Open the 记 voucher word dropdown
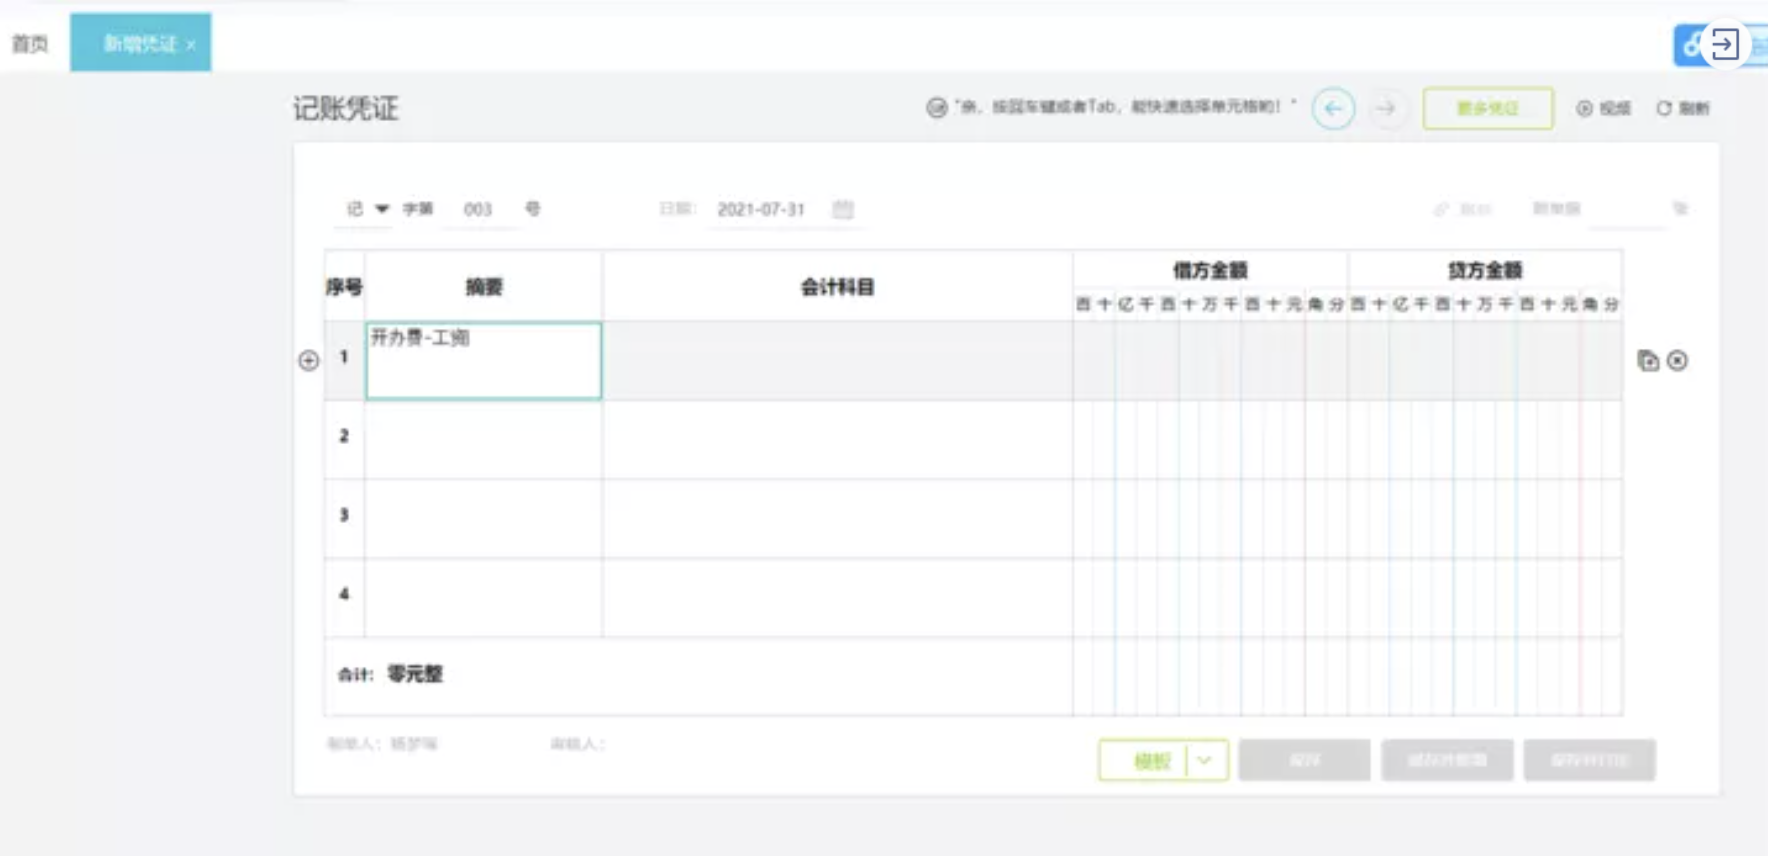This screenshot has width=1768, height=856. pos(367,209)
